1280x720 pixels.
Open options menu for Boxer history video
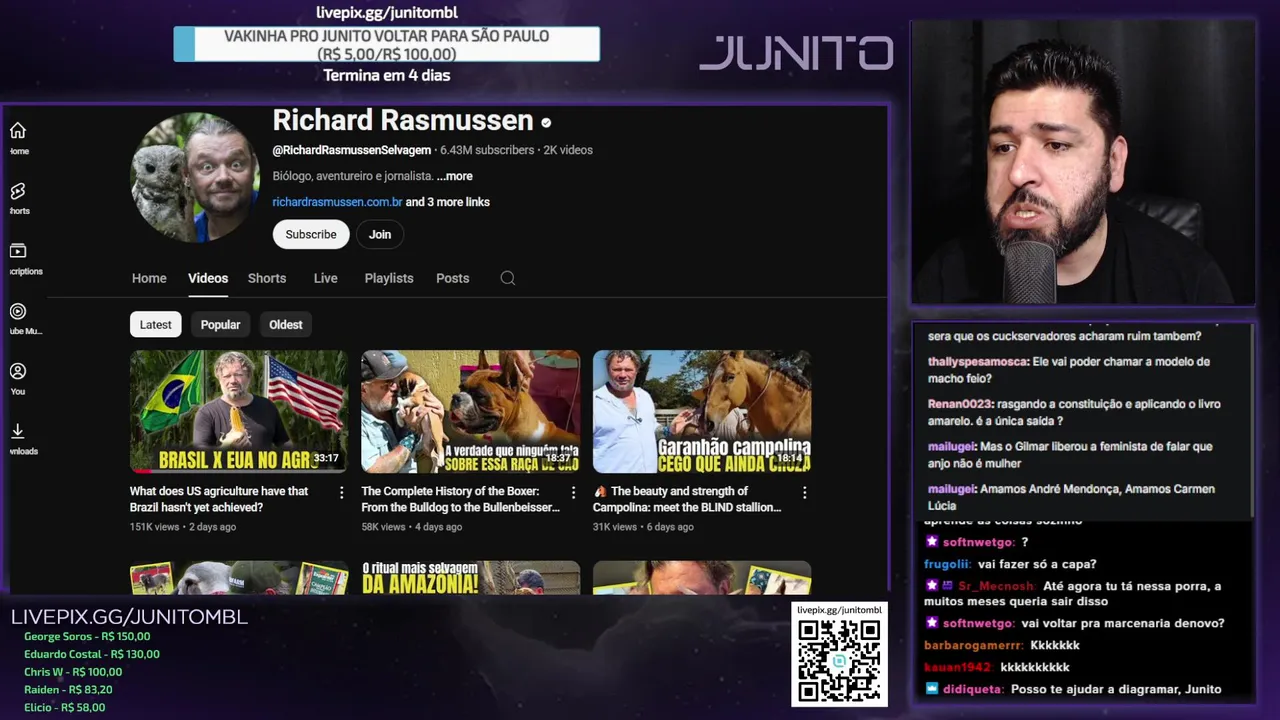pos(573,492)
